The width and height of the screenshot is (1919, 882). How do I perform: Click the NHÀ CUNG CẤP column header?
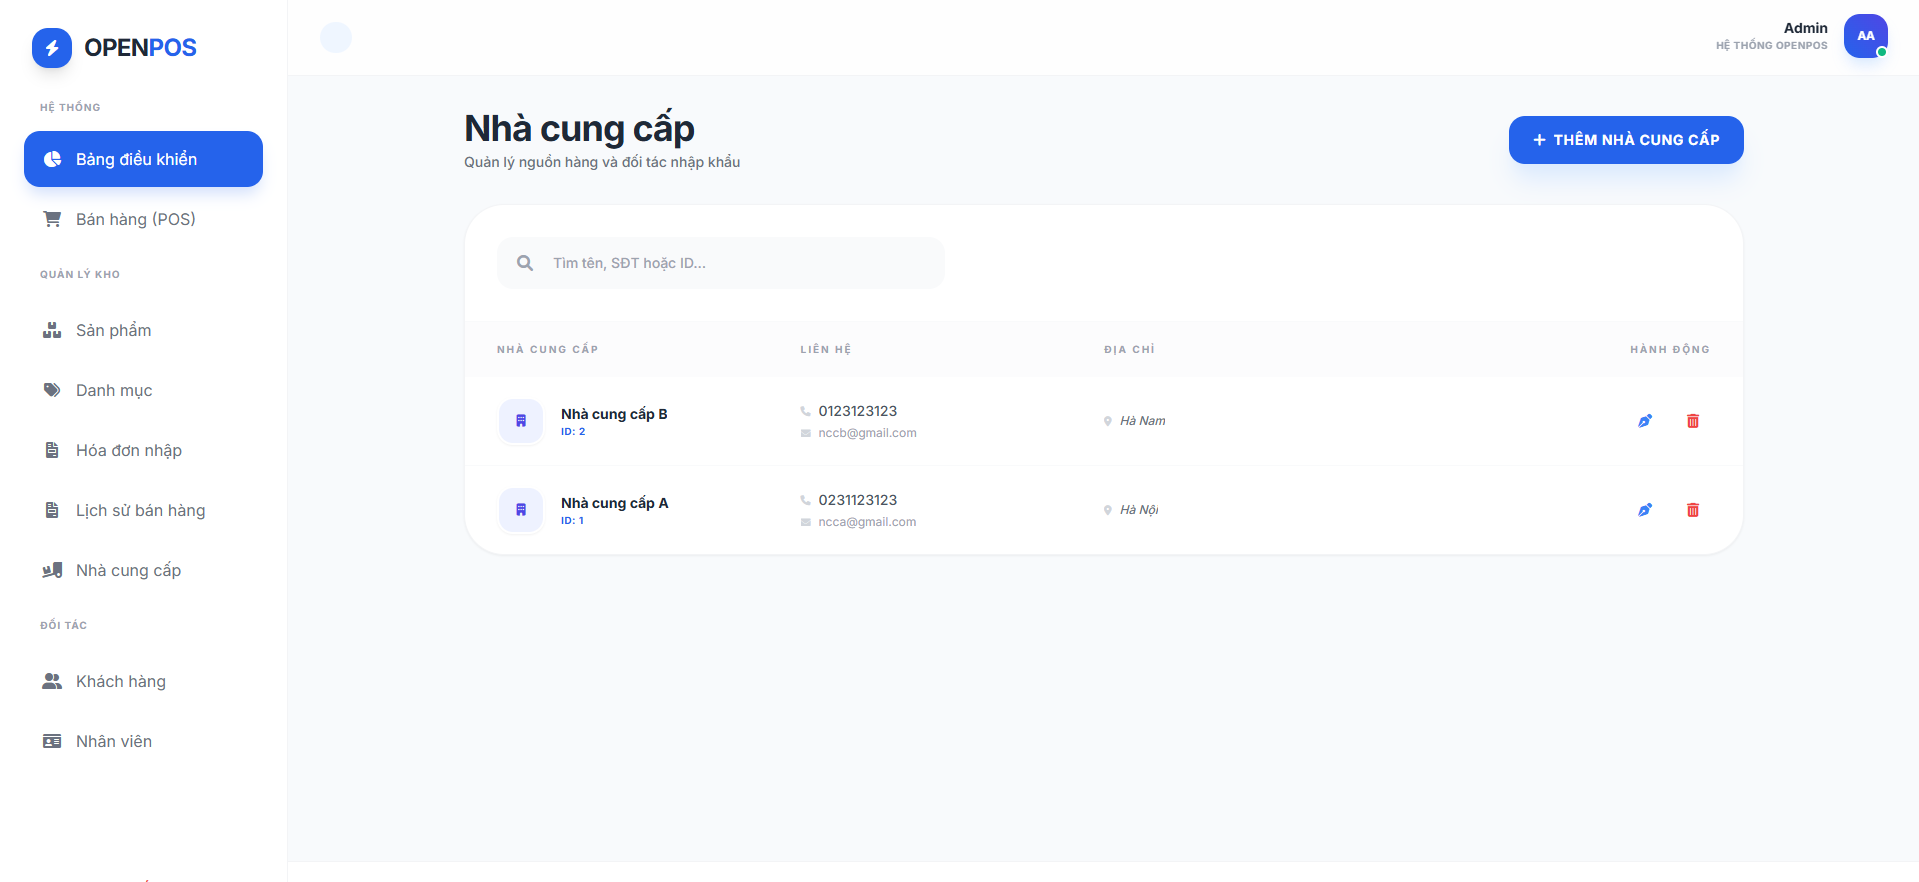pos(548,349)
